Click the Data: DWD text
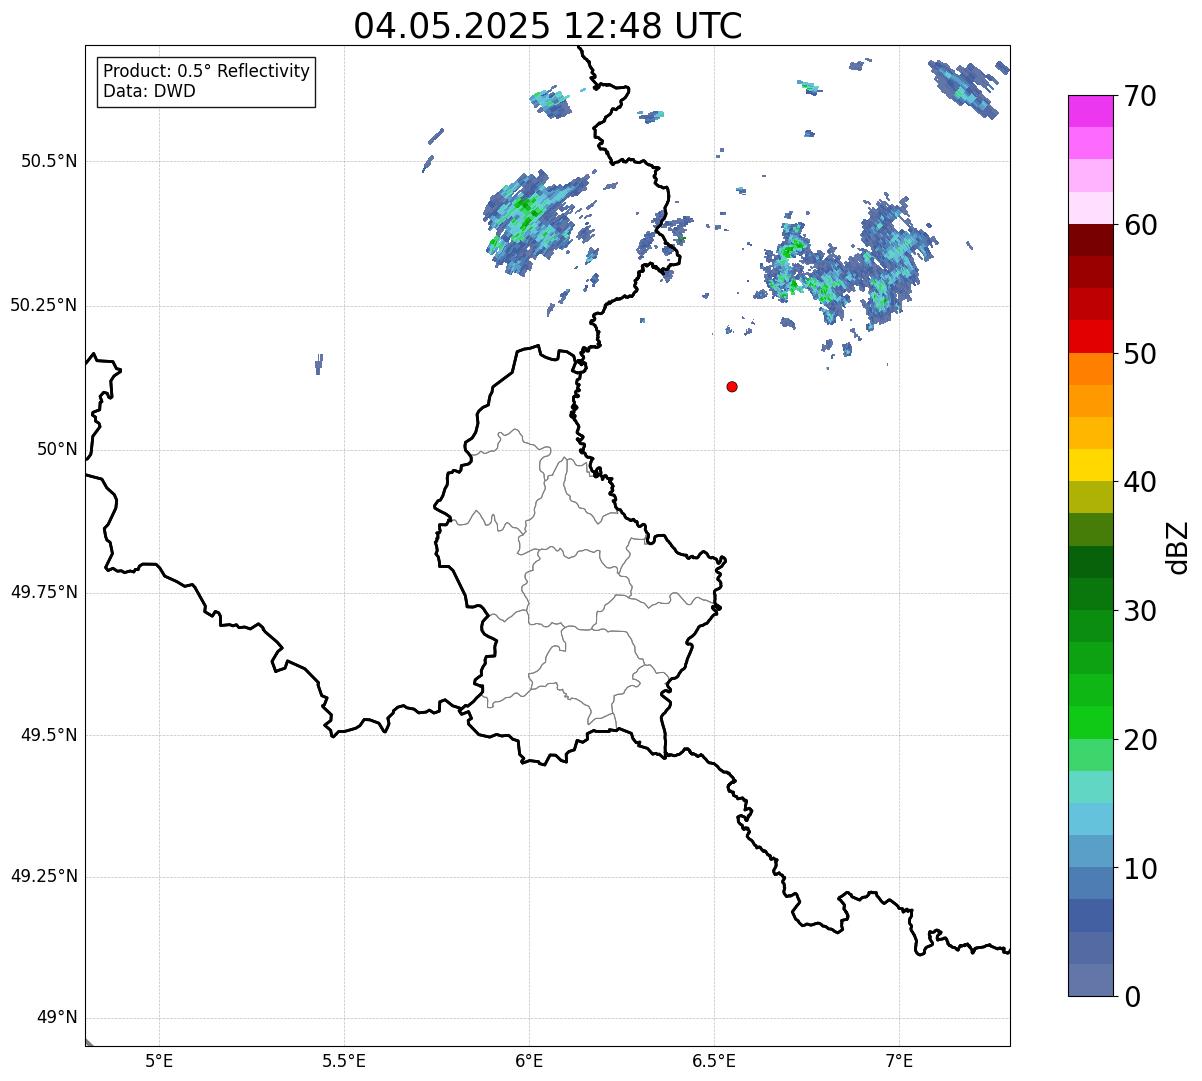 (x=149, y=91)
